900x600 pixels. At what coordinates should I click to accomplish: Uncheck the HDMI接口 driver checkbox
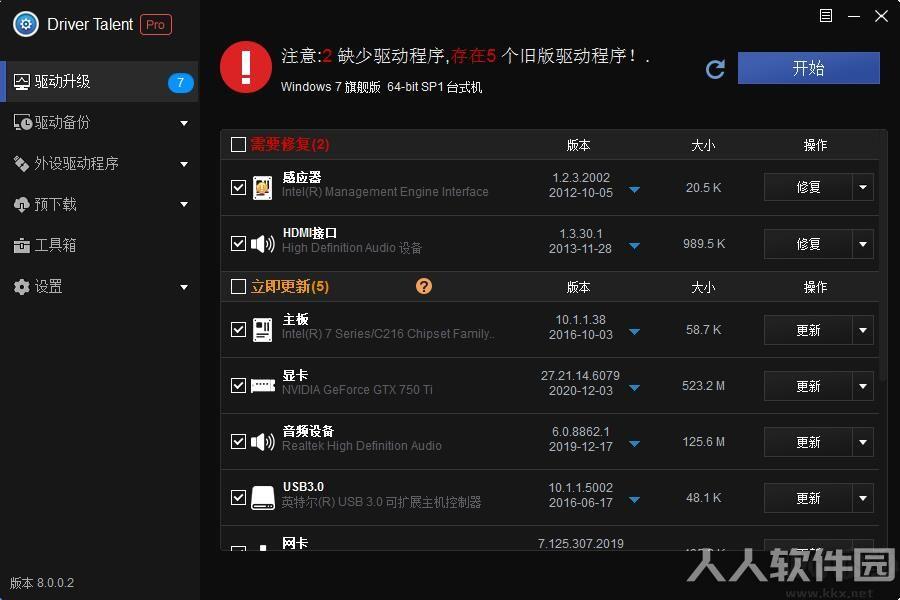coord(238,243)
